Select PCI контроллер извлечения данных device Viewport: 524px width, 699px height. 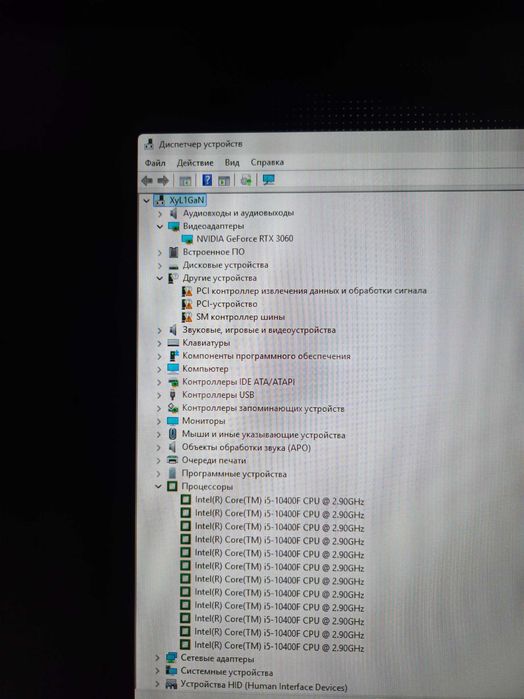311,291
